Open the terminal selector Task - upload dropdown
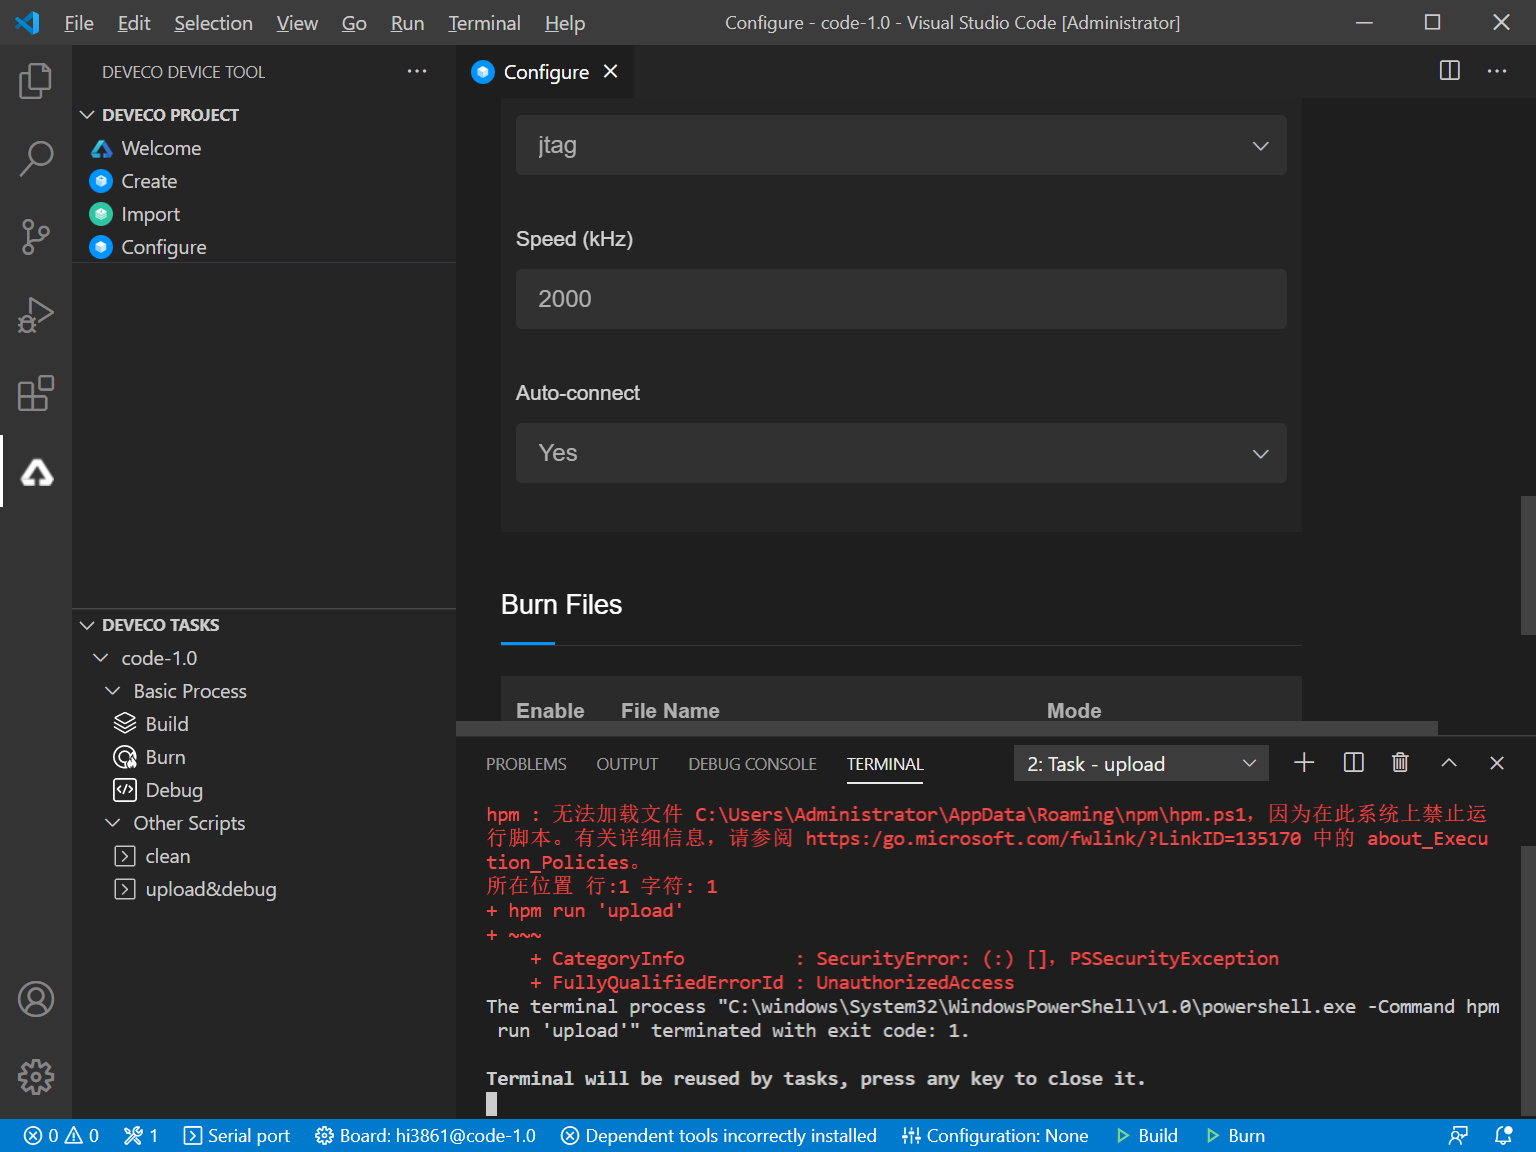Image resolution: width=1536 pixels, height=1152 pixels. 1141,763
